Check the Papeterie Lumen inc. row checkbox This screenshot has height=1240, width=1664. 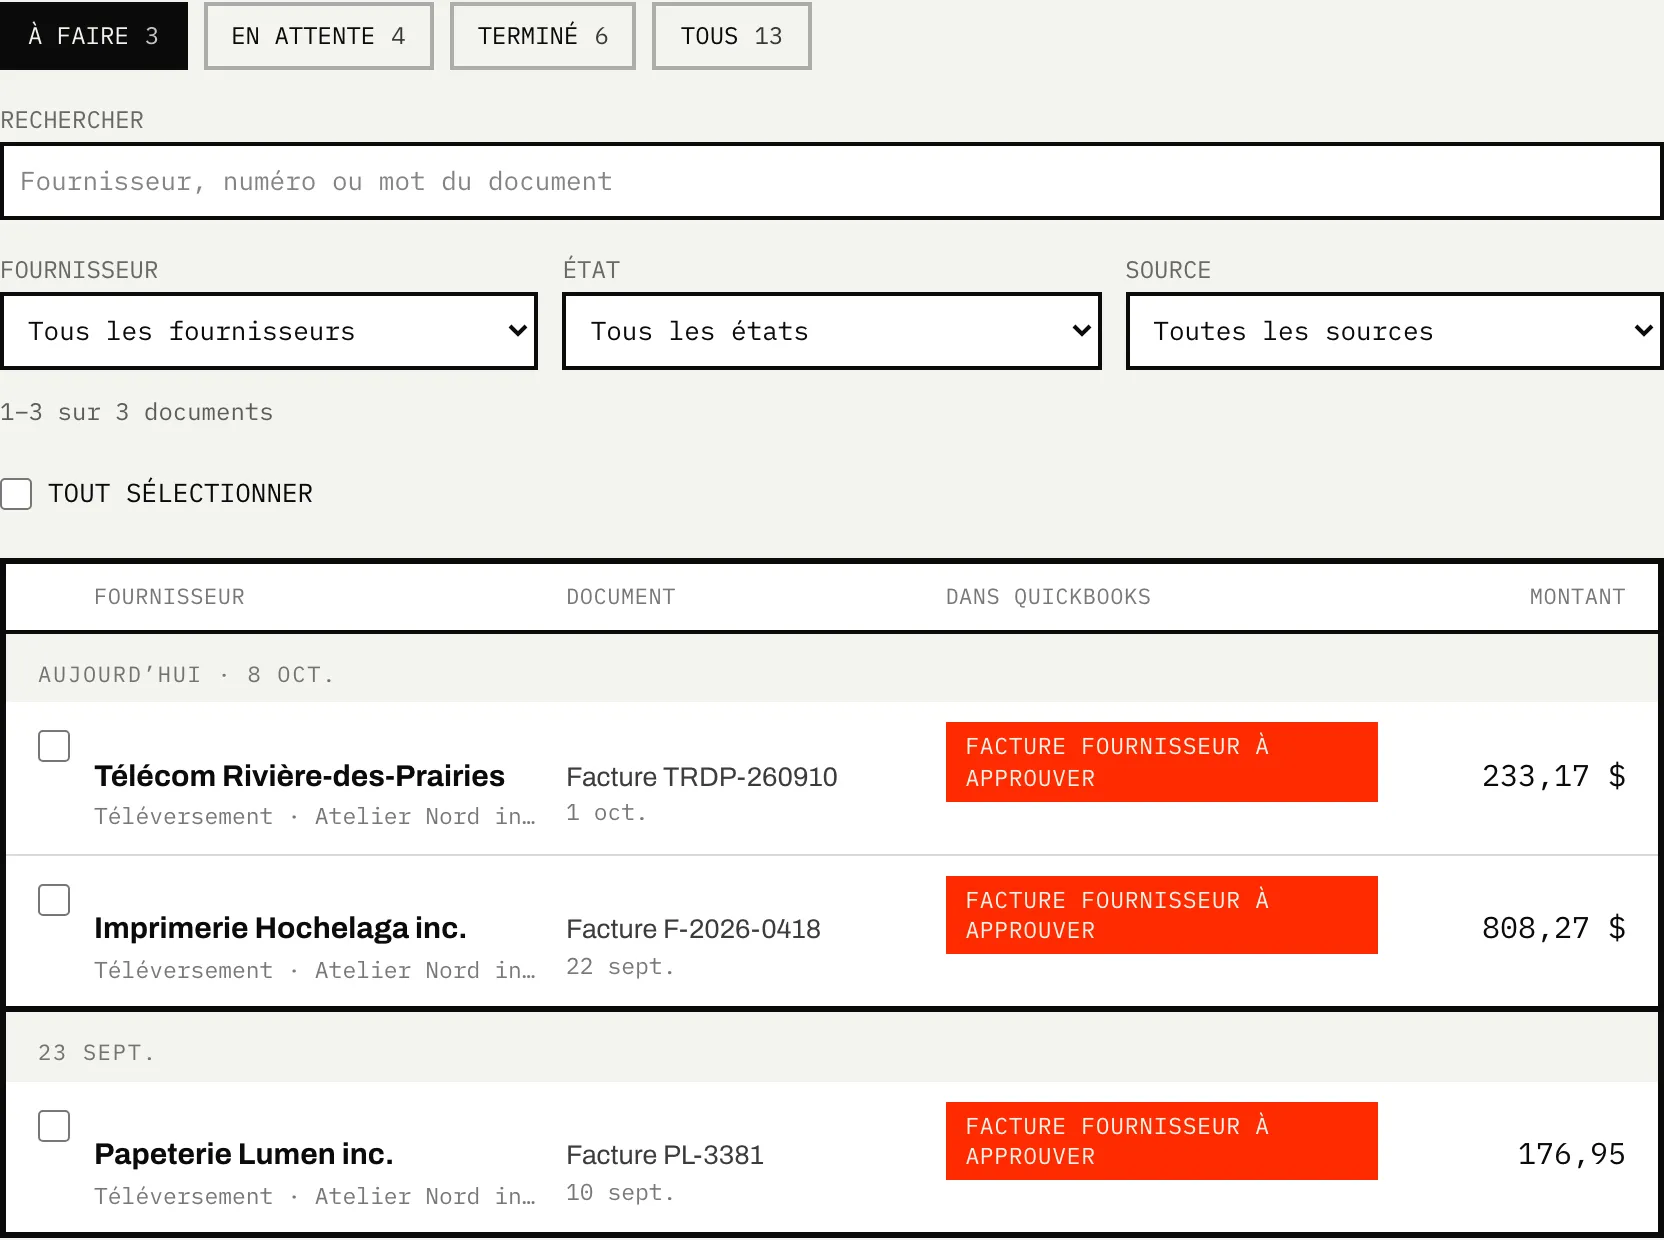[x=54, y=1126]
